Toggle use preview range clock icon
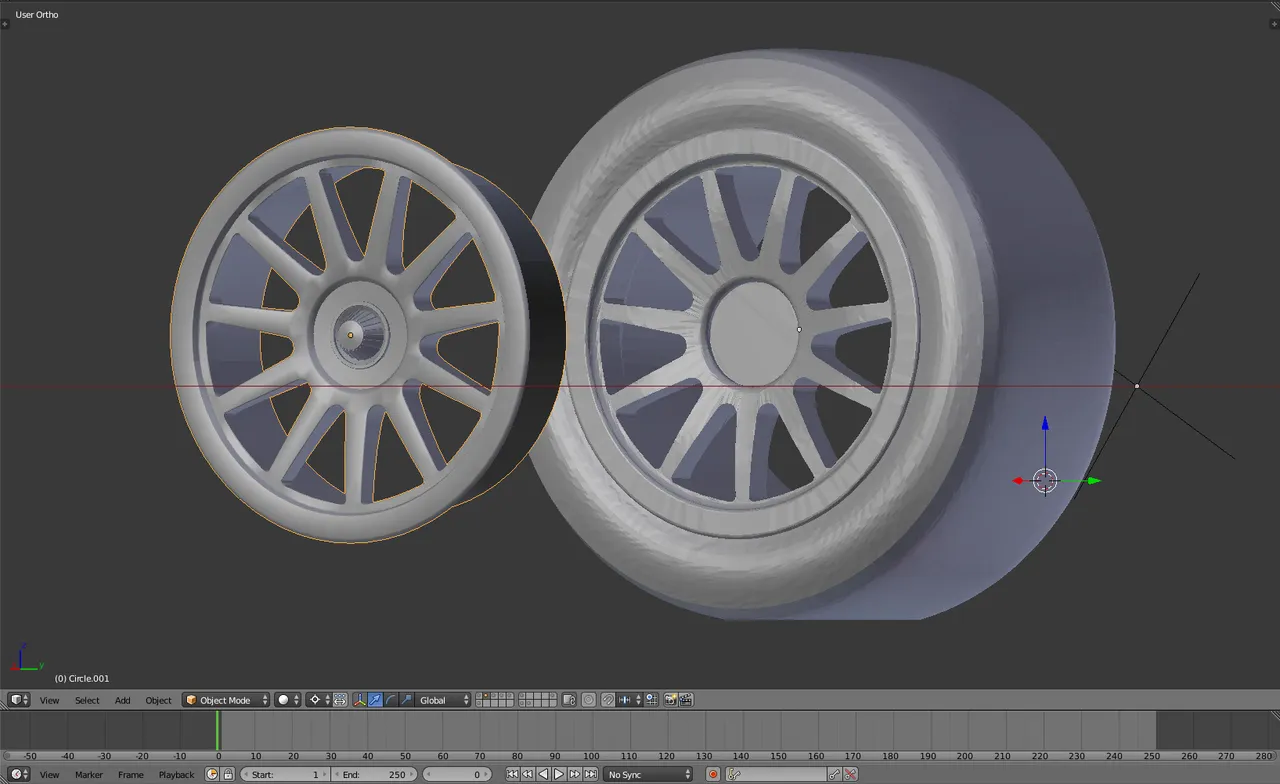This screenshot has height=784, width=1280. [212, 774]
